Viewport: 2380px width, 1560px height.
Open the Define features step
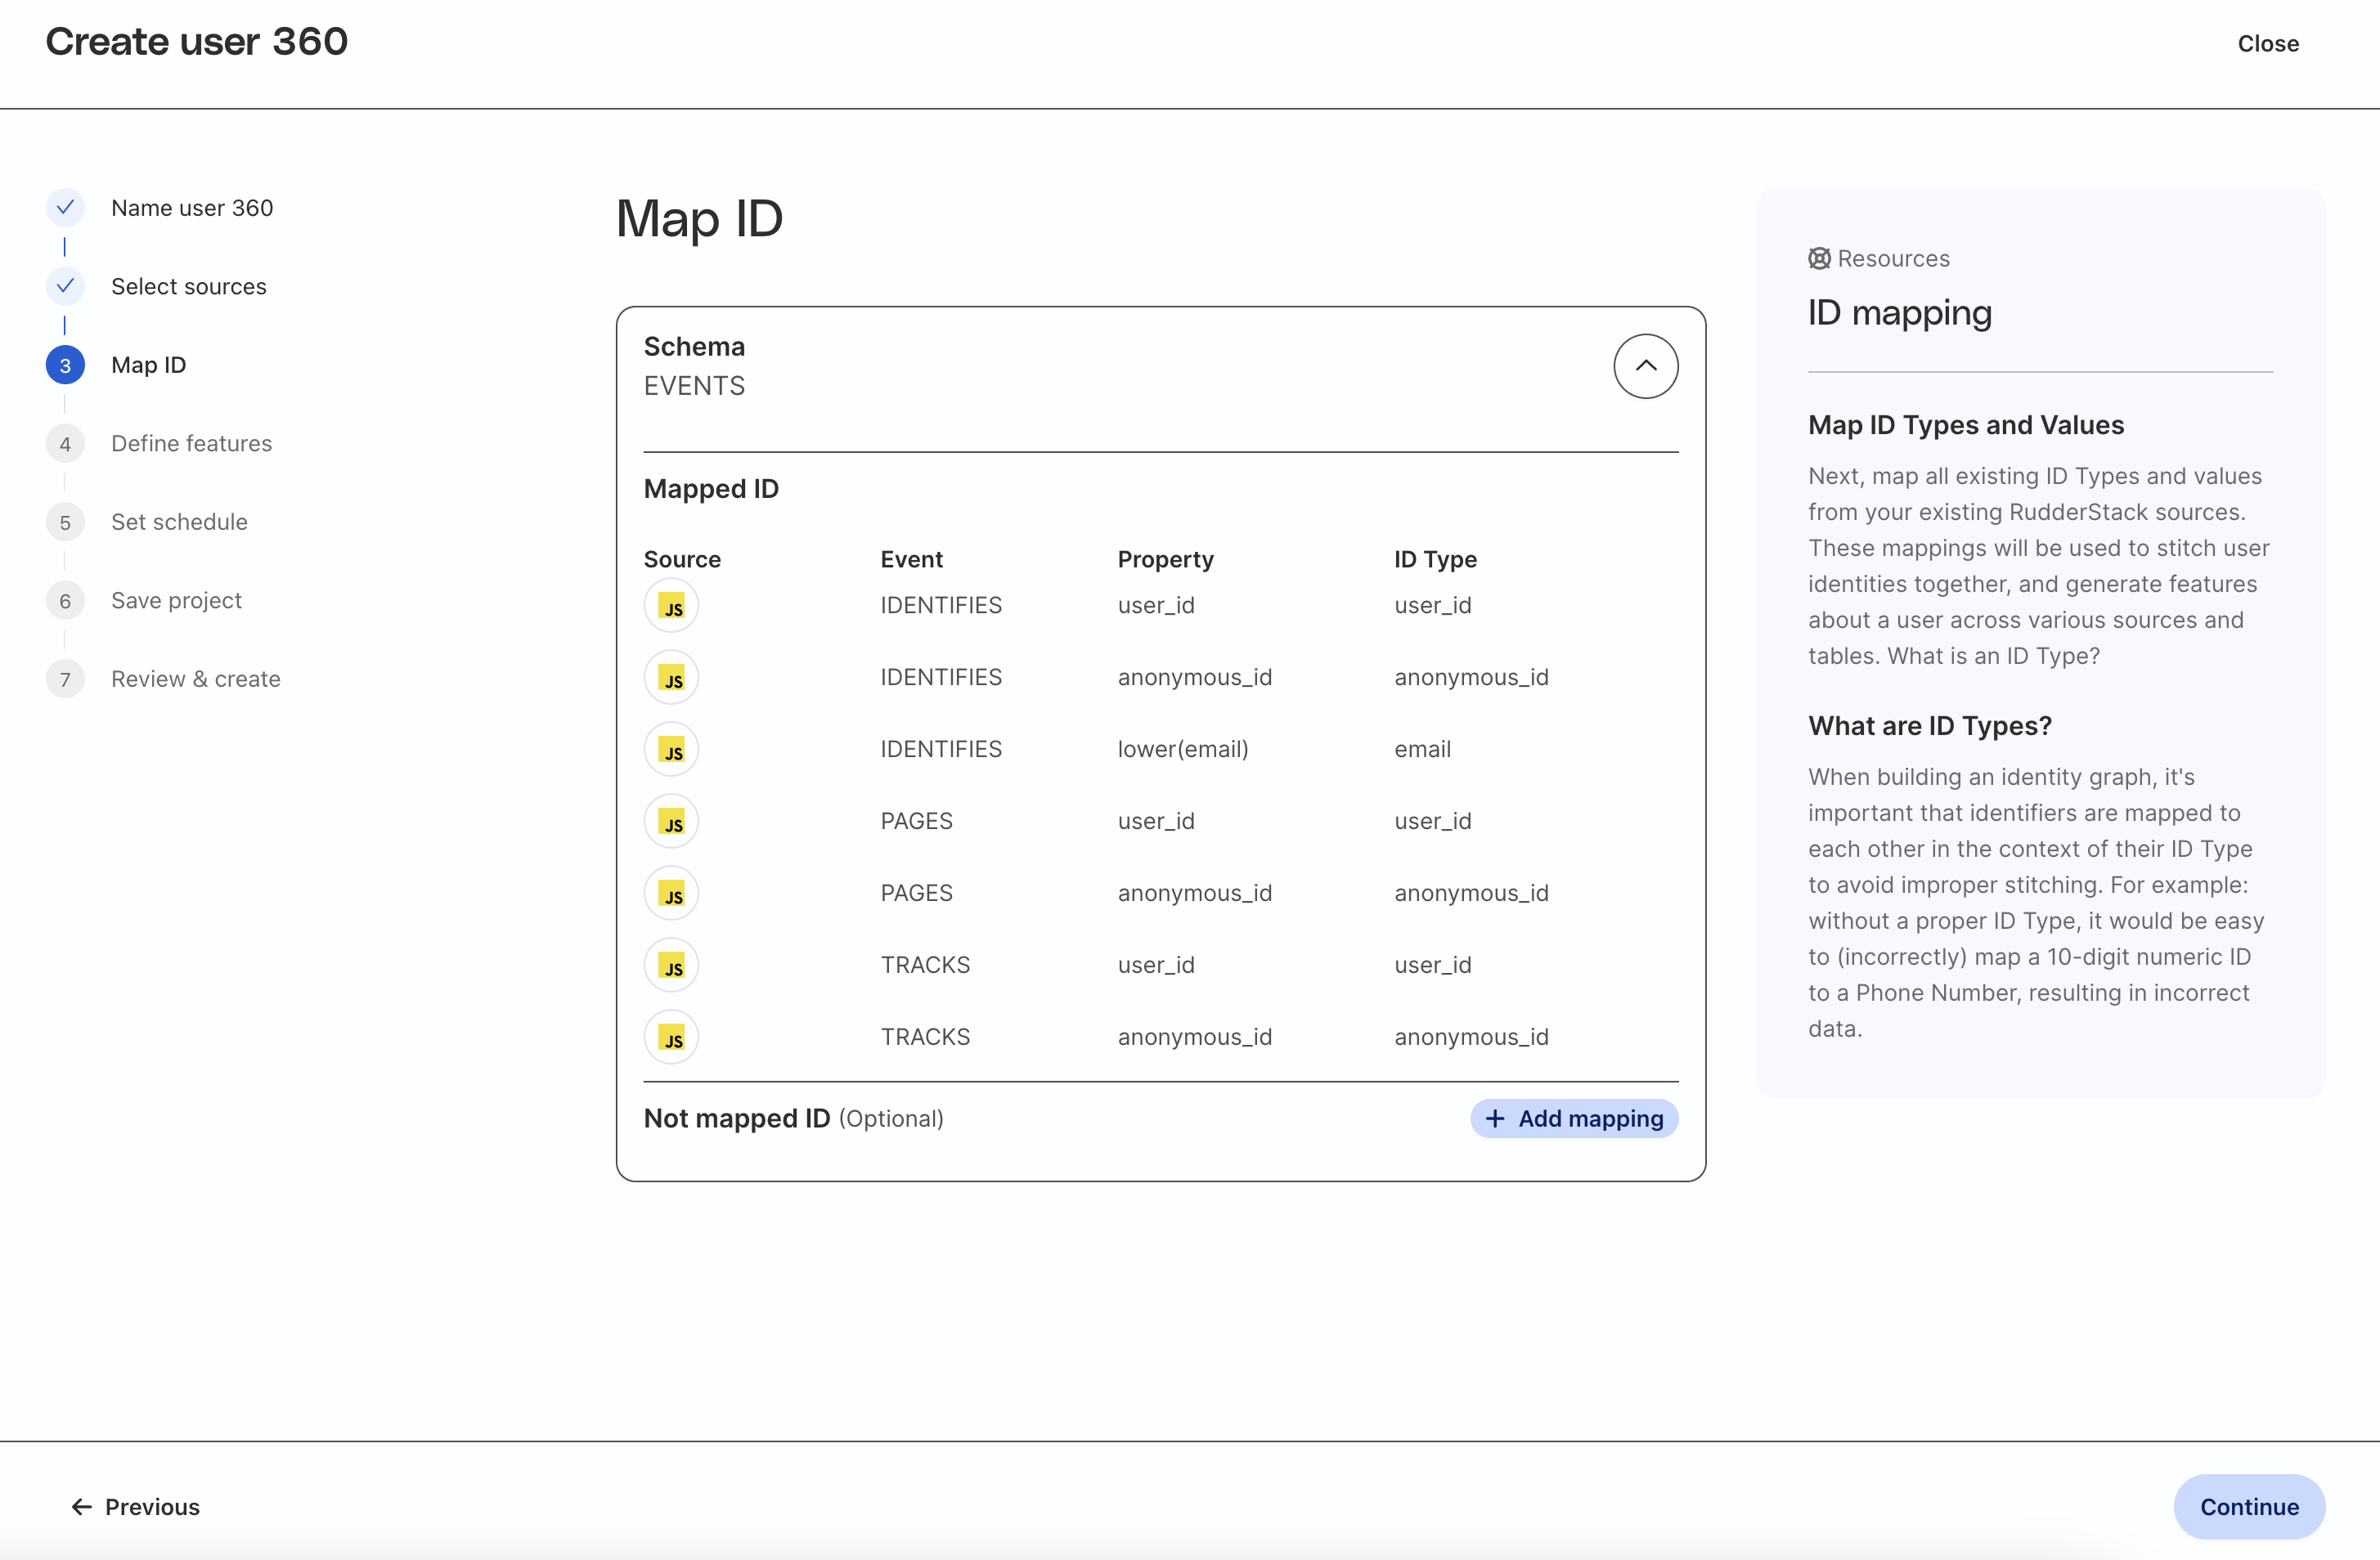point(192,444)
